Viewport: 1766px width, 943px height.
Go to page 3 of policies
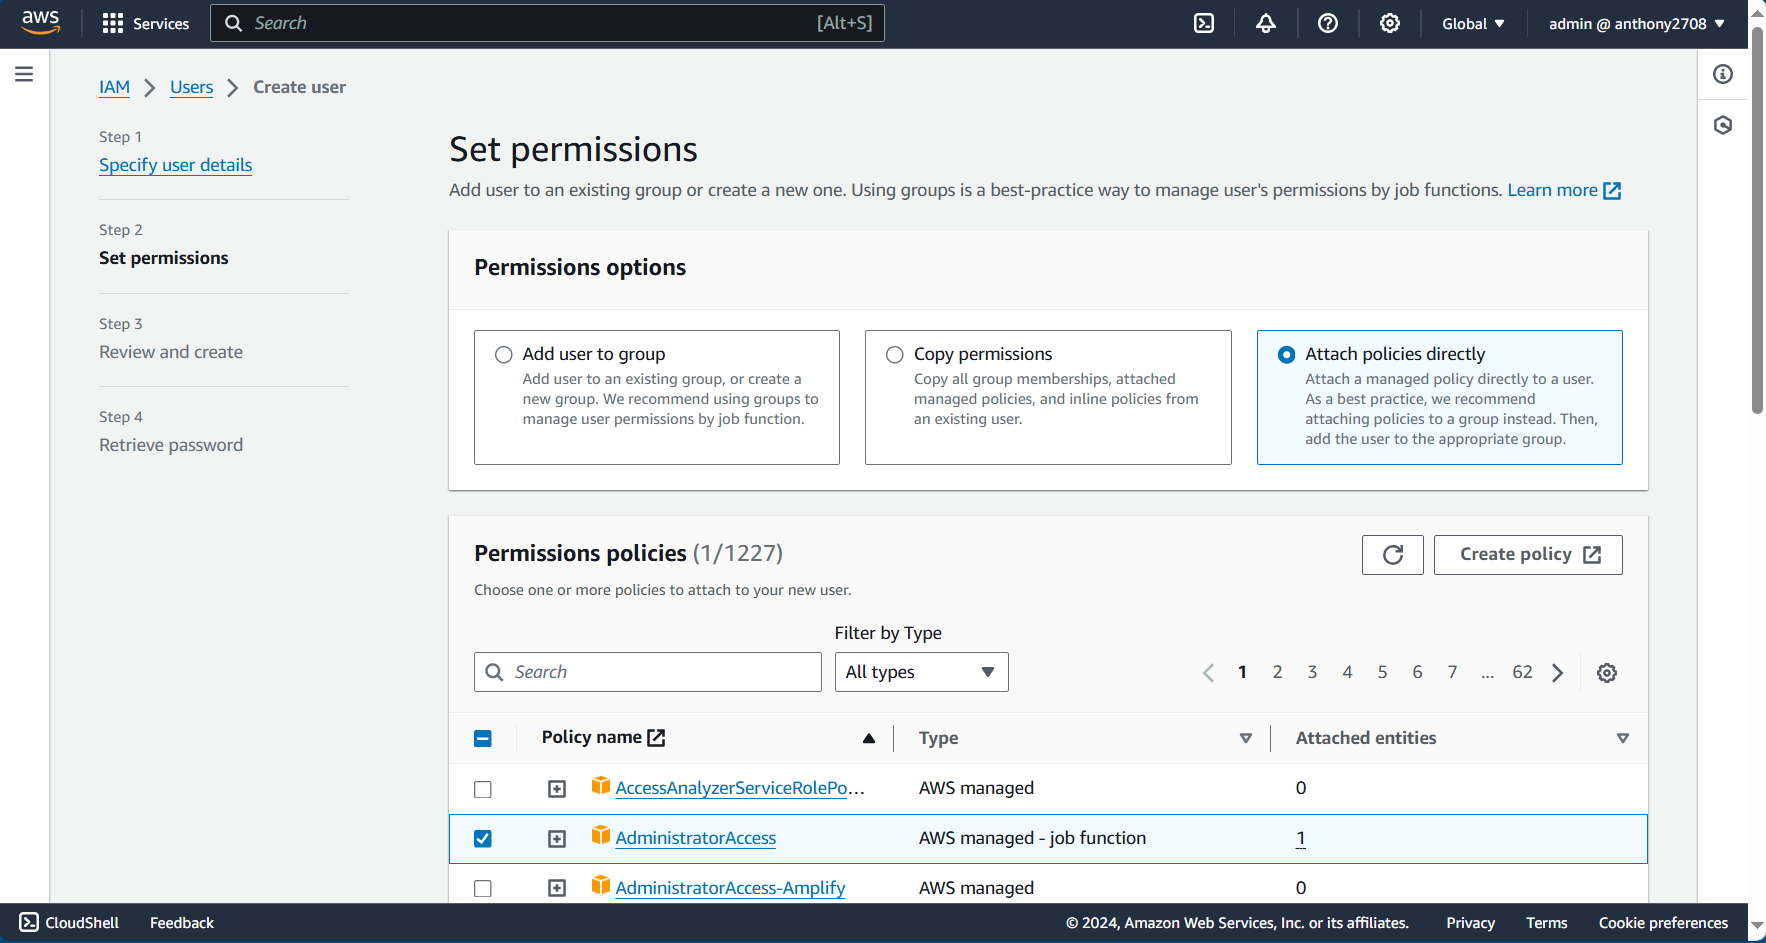1312,672
